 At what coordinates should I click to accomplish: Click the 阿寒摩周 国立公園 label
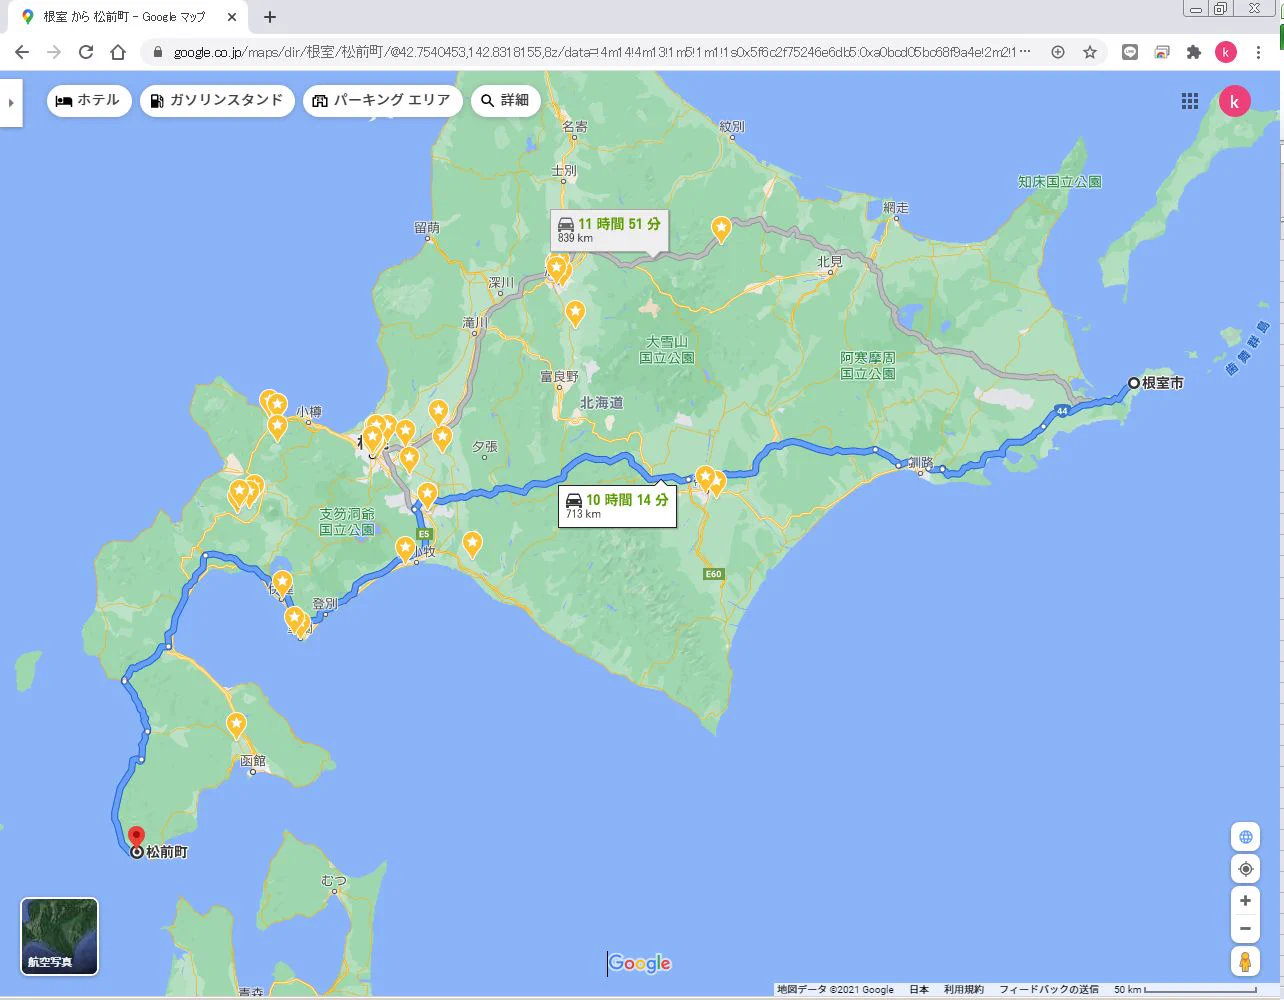[x=868, y=365]
